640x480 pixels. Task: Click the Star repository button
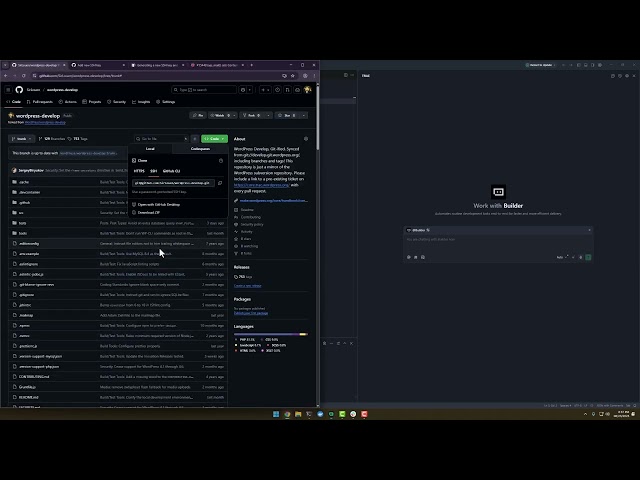click(x=287, y=116)
